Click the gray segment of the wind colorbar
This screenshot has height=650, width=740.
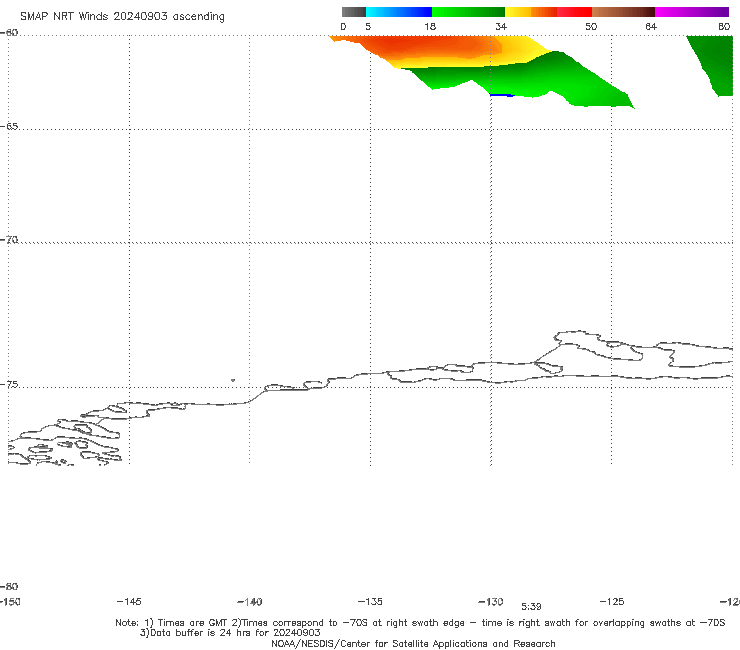coord(354,12)
